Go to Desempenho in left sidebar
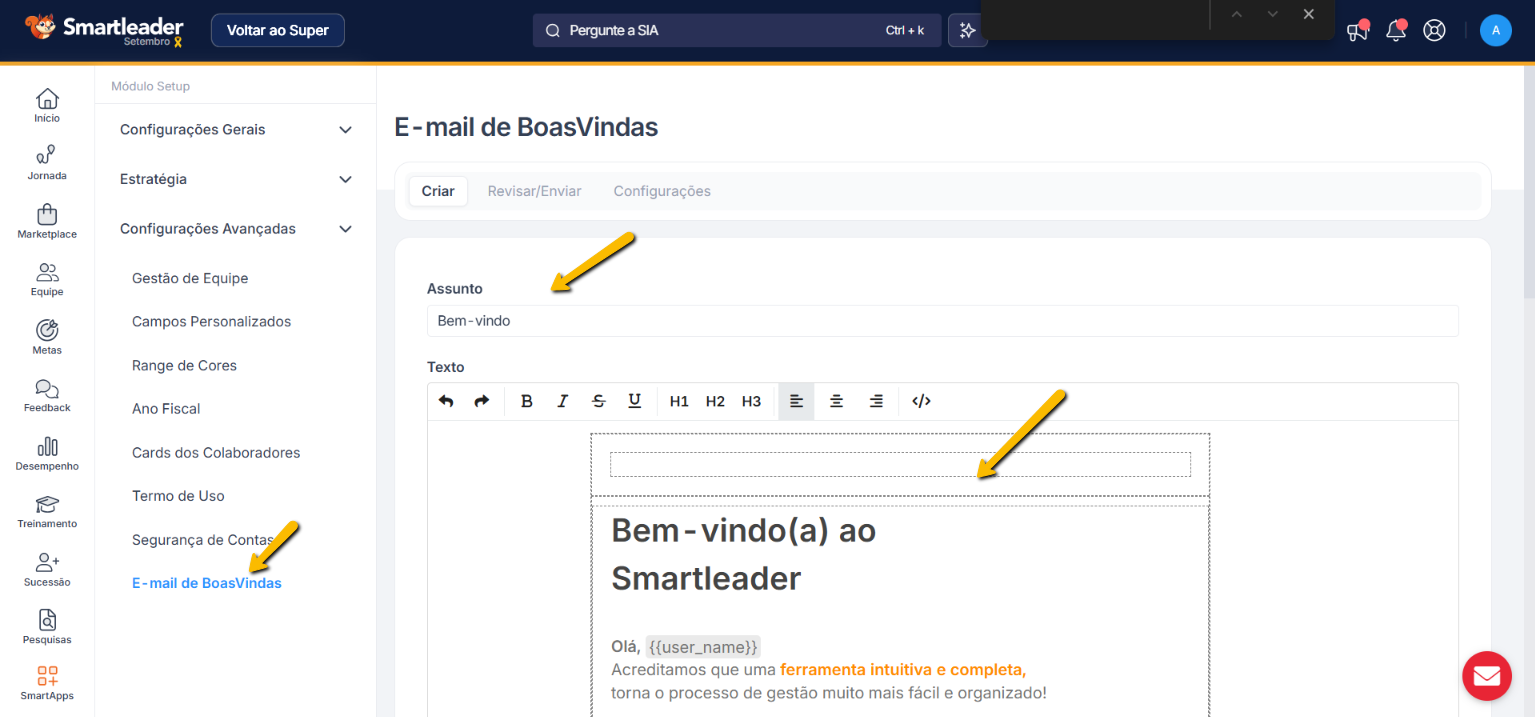This screenshot has height=717, width=1535. [x=47, y=454]
